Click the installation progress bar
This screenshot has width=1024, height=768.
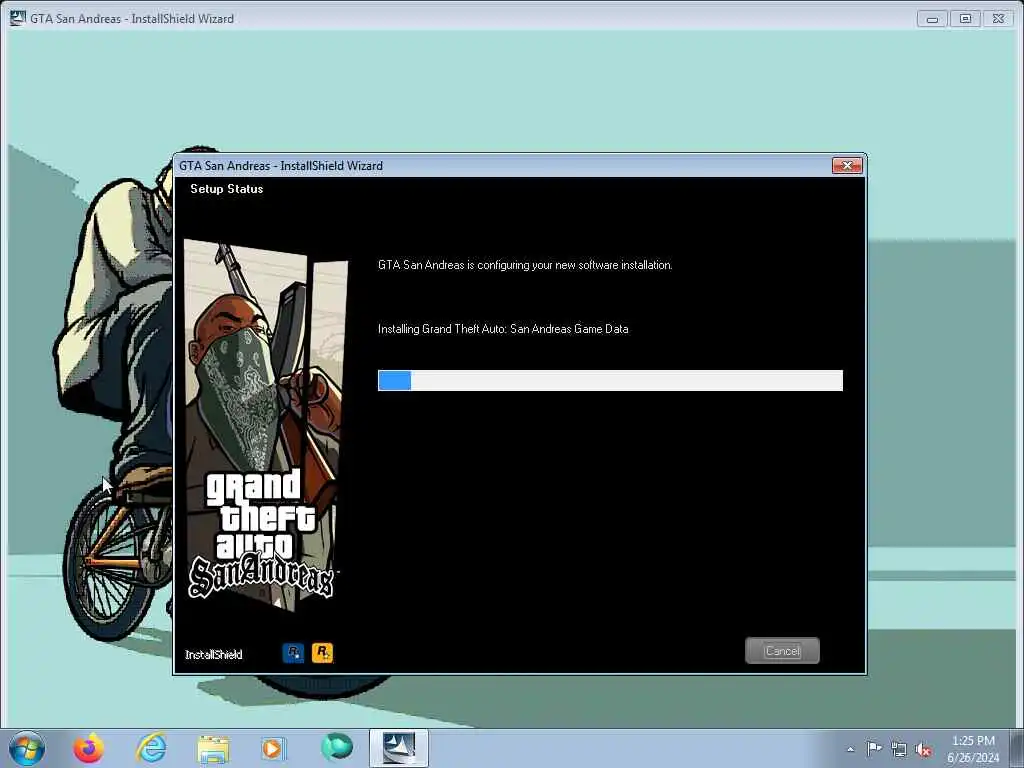(610, 380)
